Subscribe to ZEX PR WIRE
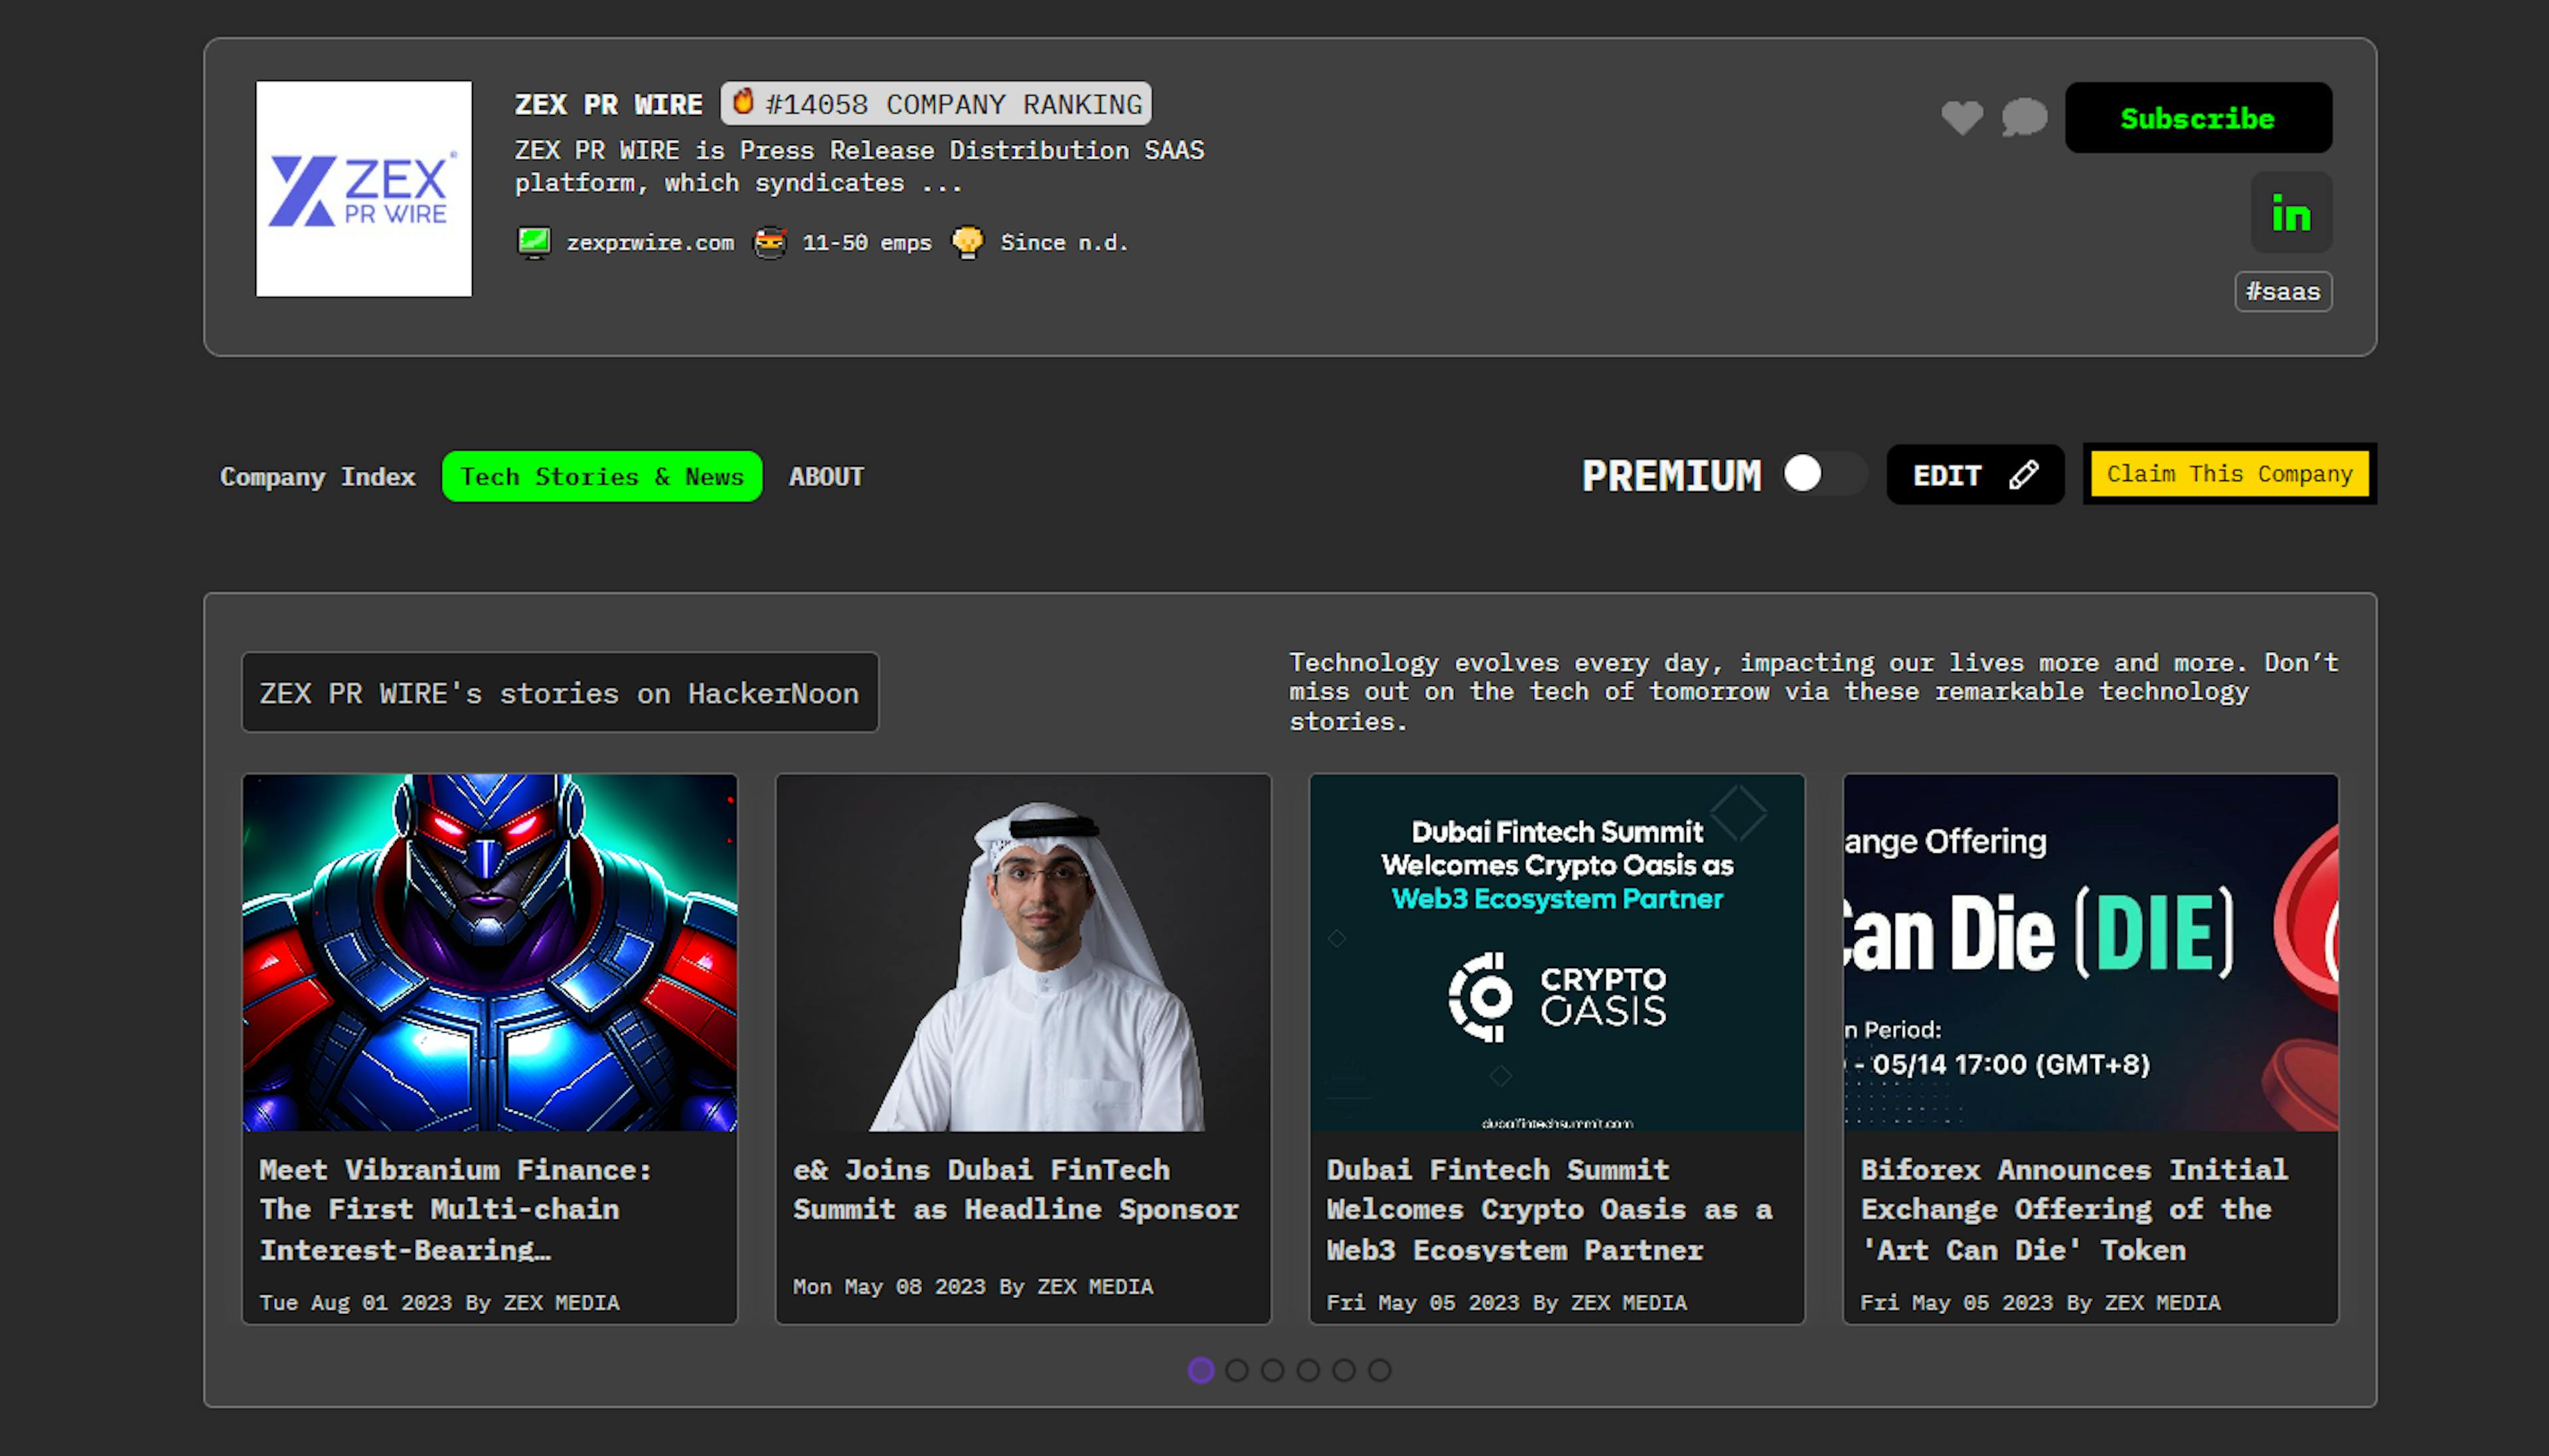The width and height of the screenshot is (2549, 1456). [x=2199, y=117]
